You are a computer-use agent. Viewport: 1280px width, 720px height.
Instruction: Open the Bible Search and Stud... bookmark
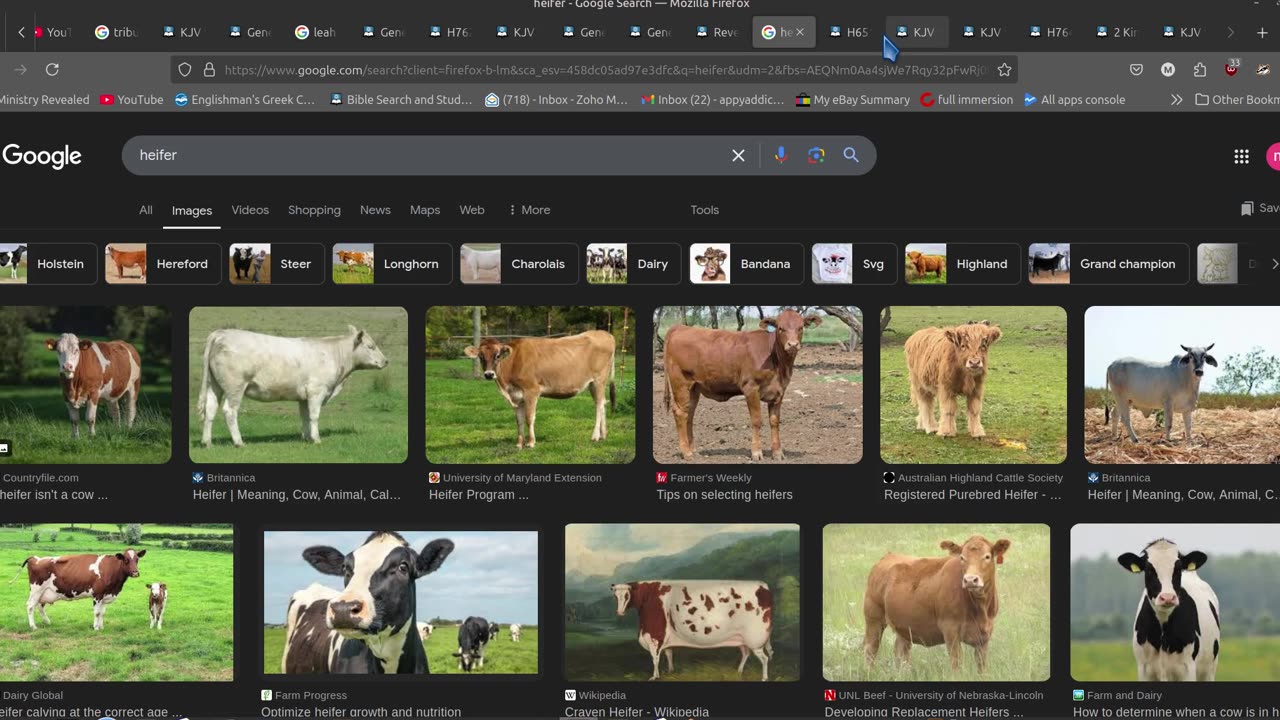(401, 100)
